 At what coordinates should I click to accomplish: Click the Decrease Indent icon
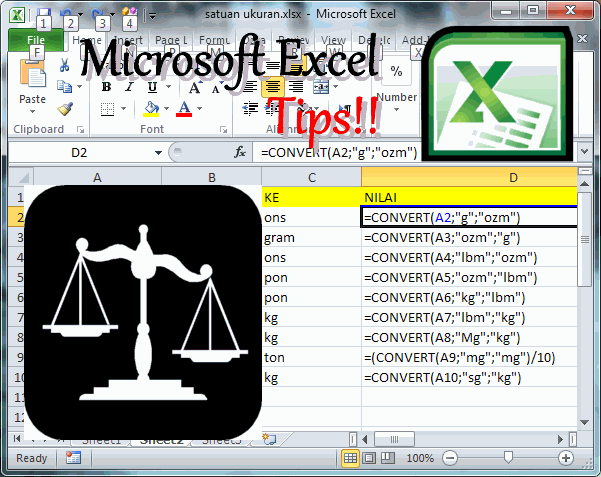tap(250, 109)
